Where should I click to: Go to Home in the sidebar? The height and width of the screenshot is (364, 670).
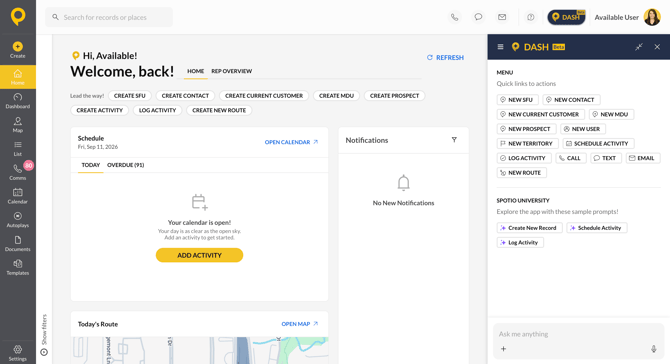(x=18, y=77)
